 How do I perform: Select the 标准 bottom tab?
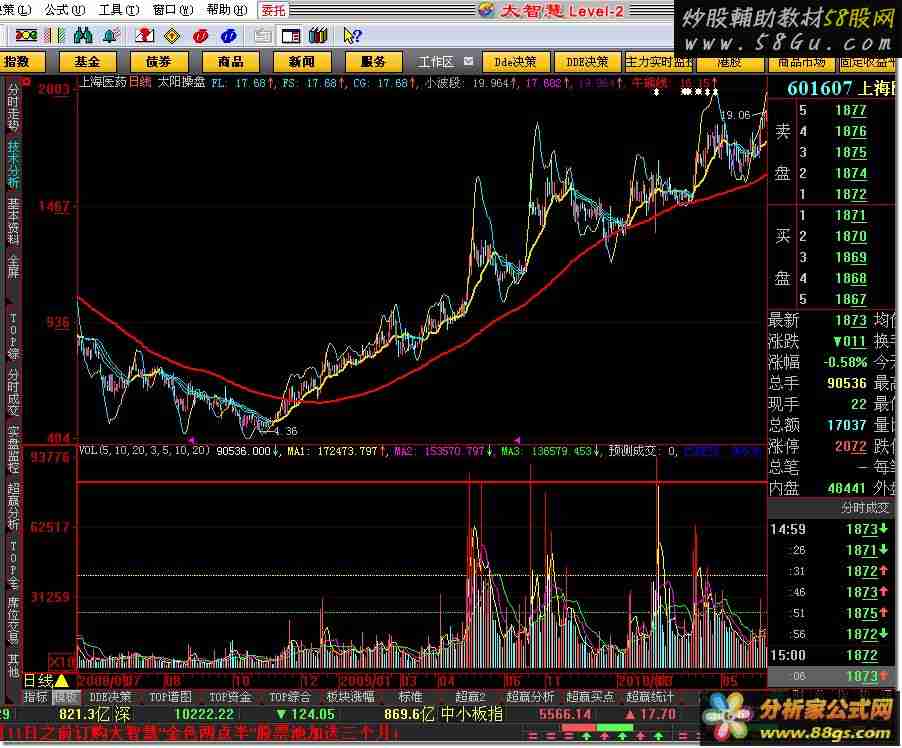tap(410, 697)
